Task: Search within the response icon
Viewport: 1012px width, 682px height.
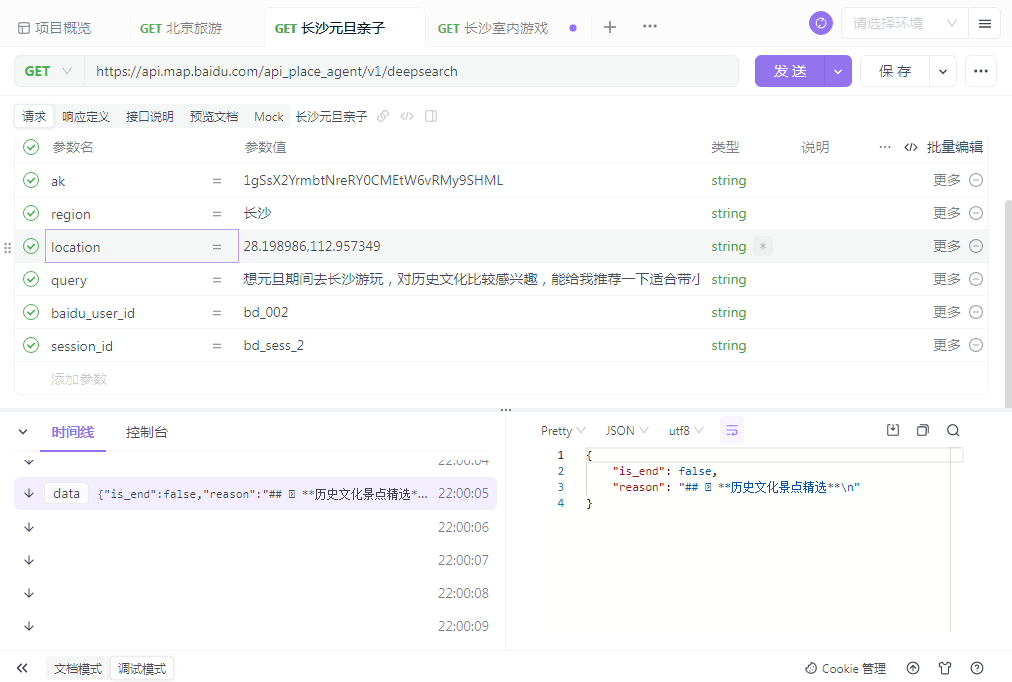Action: click(x=953, y=430)
